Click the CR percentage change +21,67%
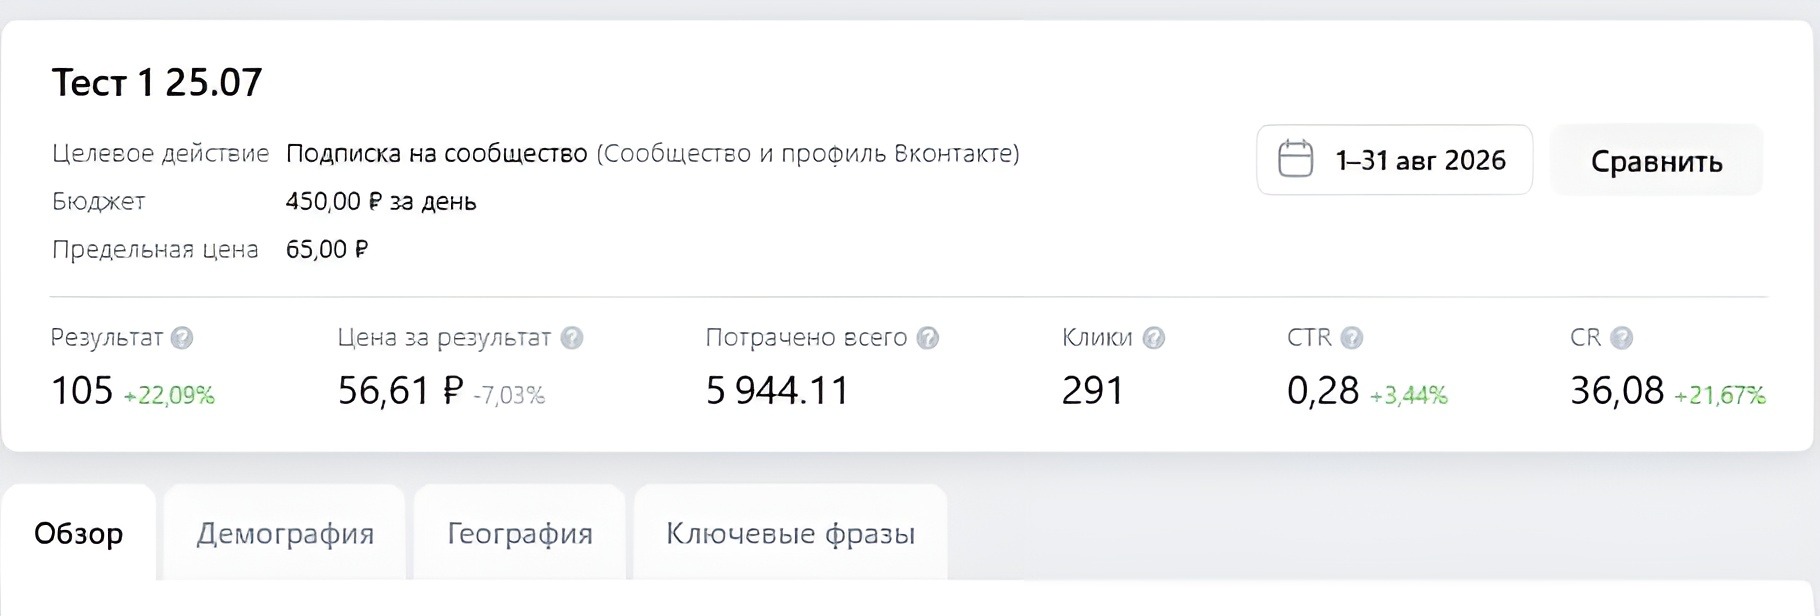The image size is (1820, 616). pyautogui.click(x=1720, y=395)
